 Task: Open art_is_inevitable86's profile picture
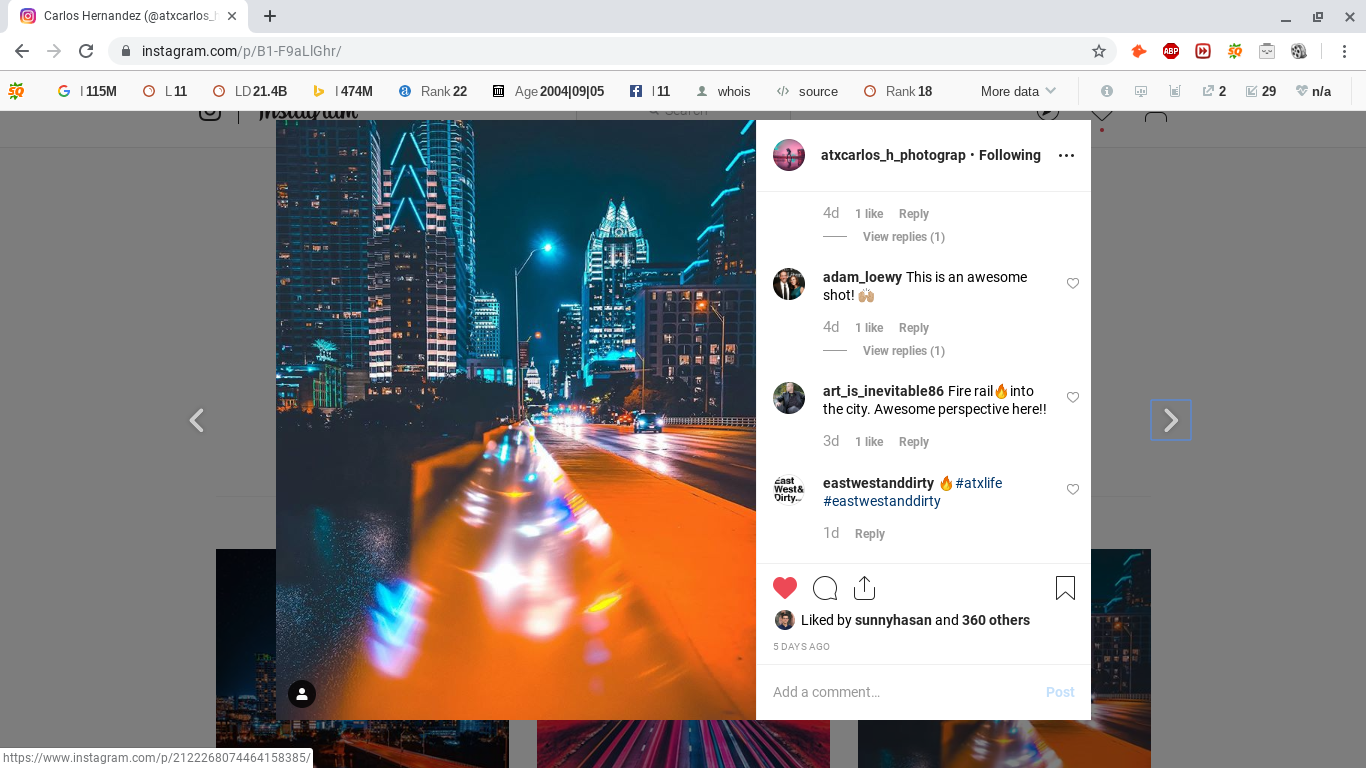[x=789, y=398]
